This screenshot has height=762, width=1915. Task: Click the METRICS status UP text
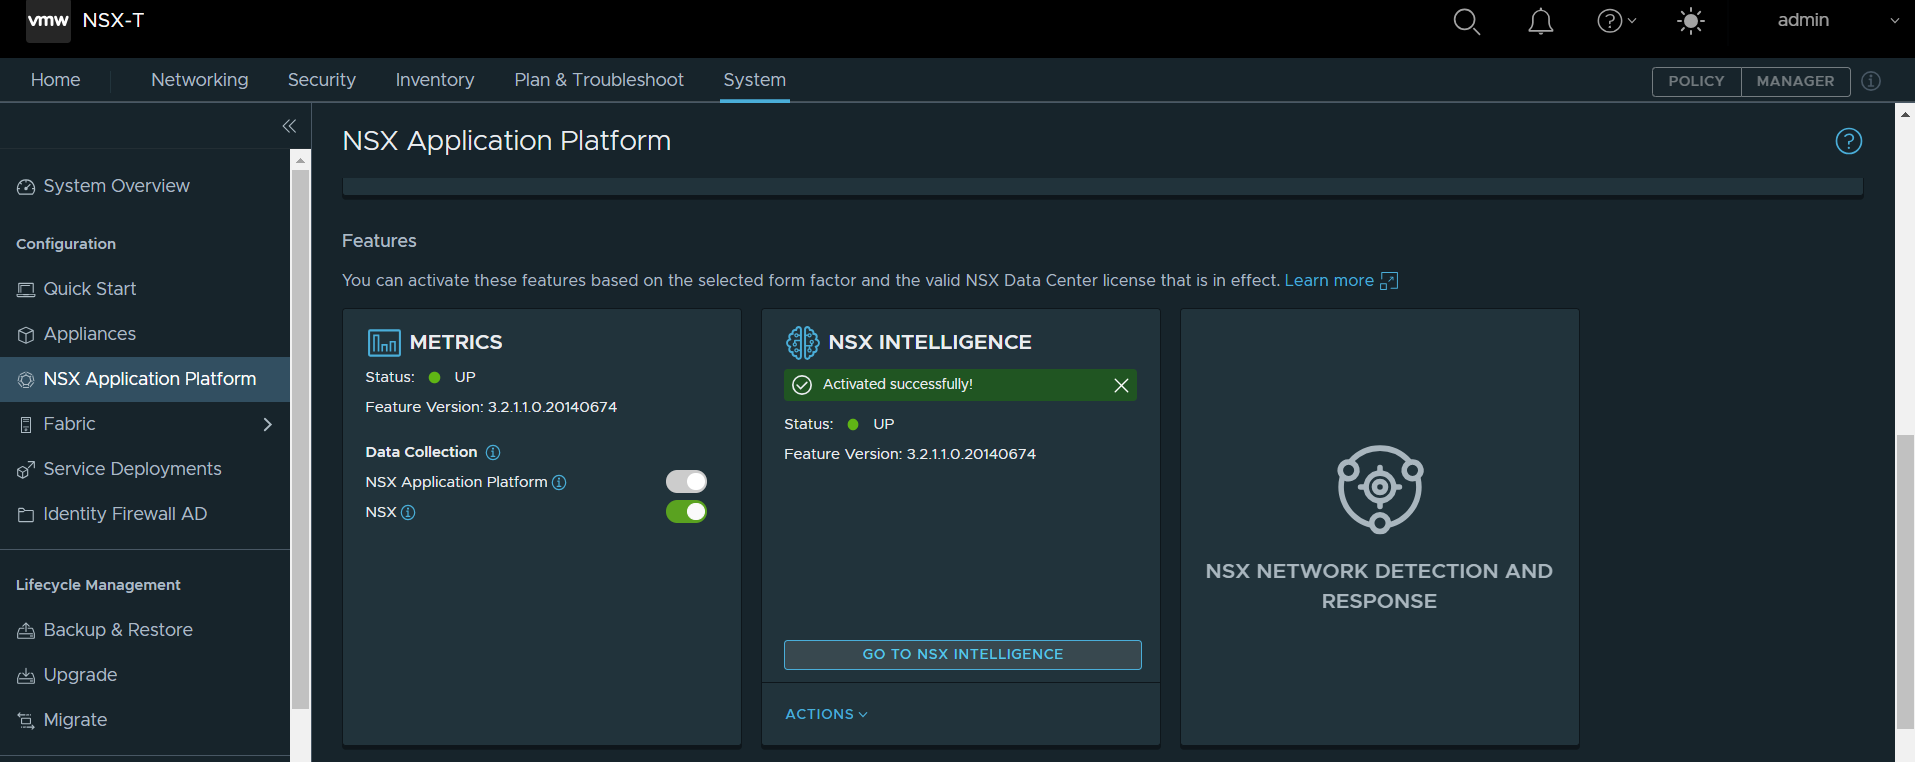point(465,377)
